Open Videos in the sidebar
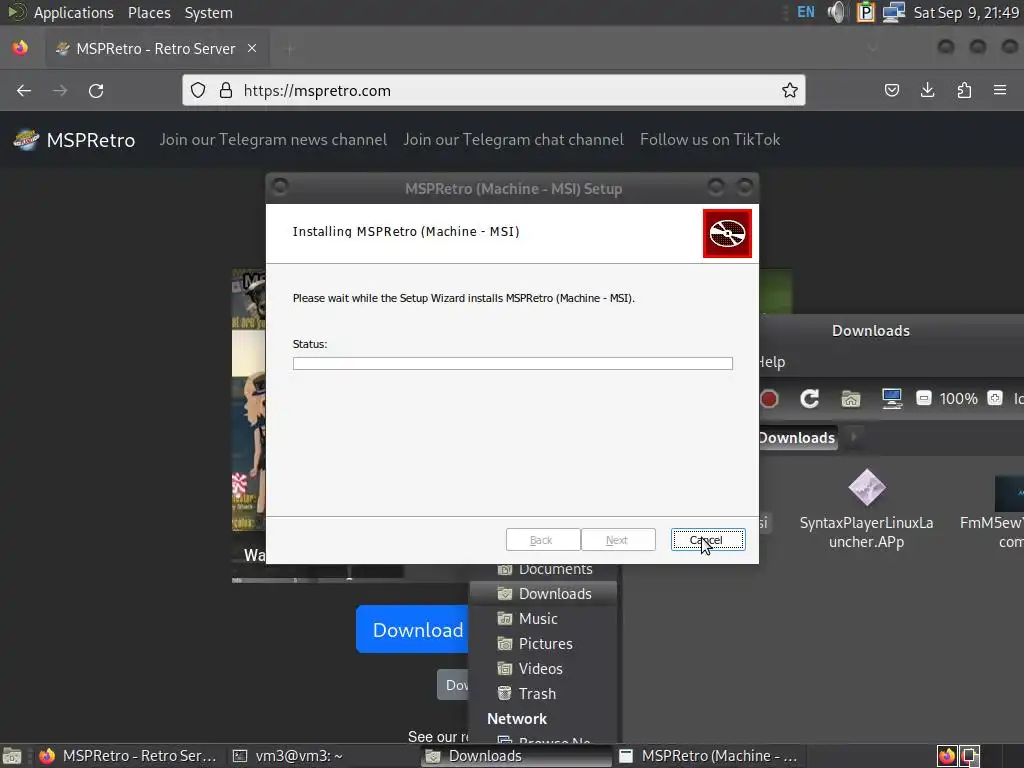 click(543, 669)
